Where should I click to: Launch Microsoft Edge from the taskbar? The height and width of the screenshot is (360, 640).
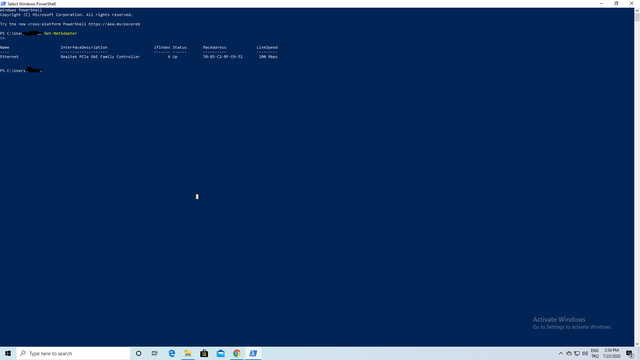(171, 353)
